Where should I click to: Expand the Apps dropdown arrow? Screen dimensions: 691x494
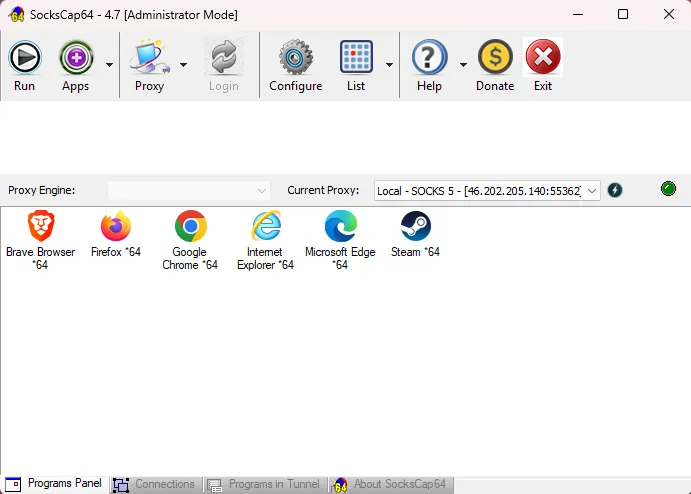point(109,65)
